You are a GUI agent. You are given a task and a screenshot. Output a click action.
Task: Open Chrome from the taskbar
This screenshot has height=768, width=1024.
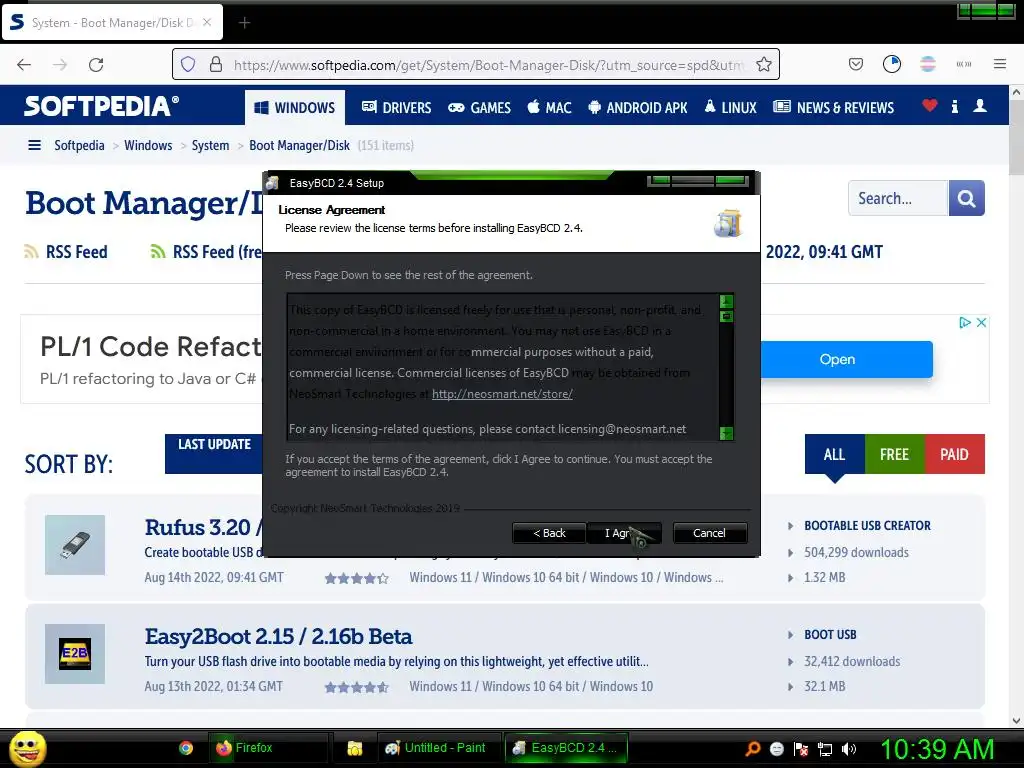pyautogui.click(x=186, y=748)
